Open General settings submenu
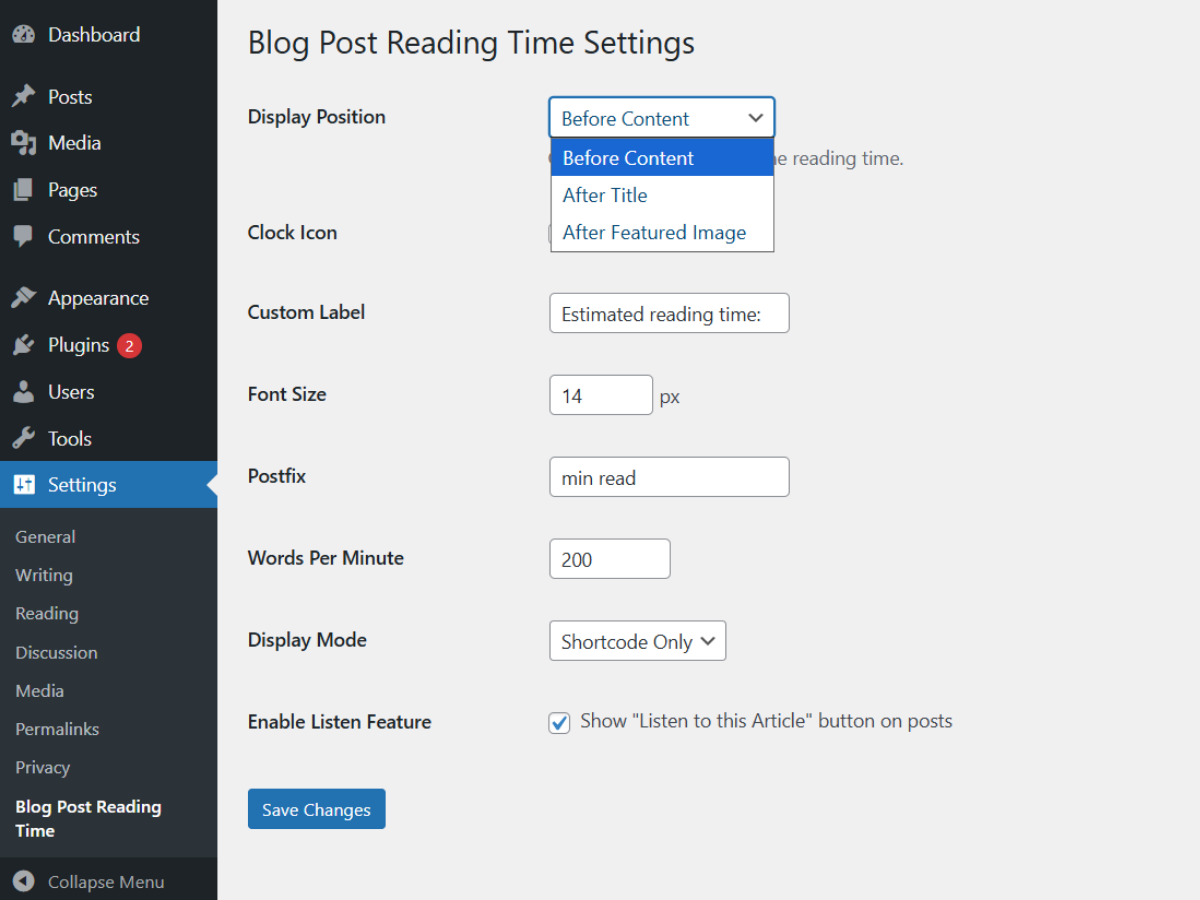This screenshot has width=1200, height=900. click(x=45, y=537)
